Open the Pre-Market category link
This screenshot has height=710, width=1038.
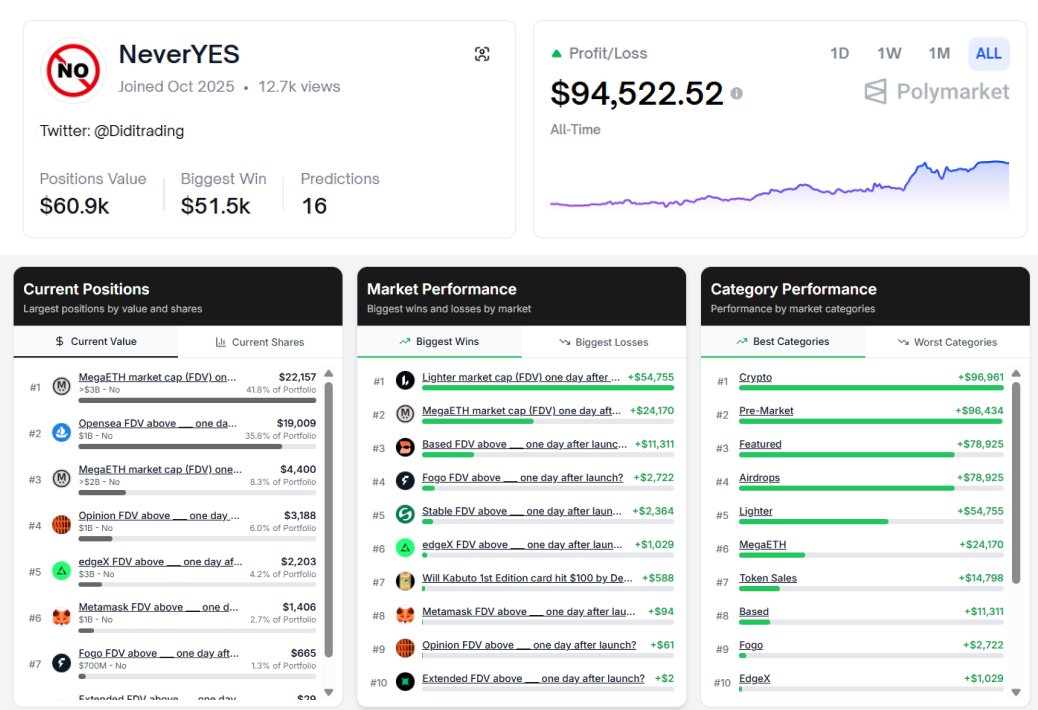click(766, 411)
